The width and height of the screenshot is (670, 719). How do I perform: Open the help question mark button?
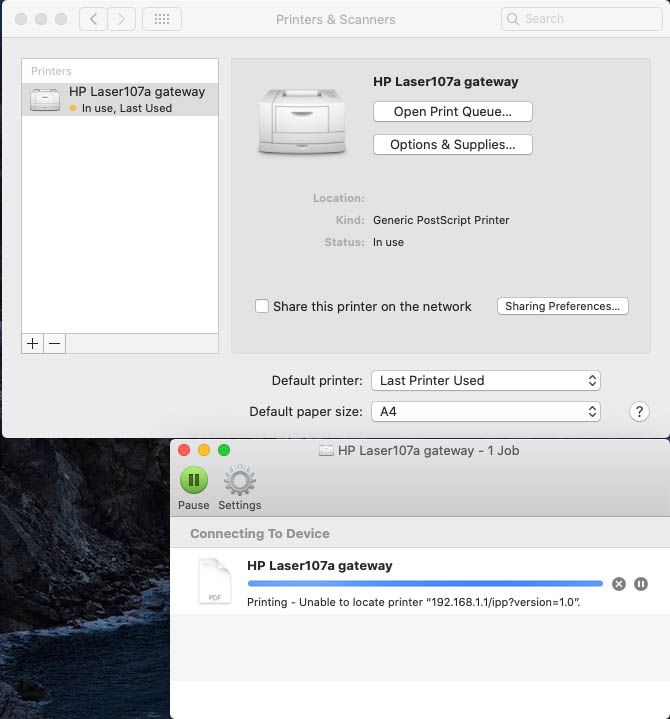pos(640,412)
